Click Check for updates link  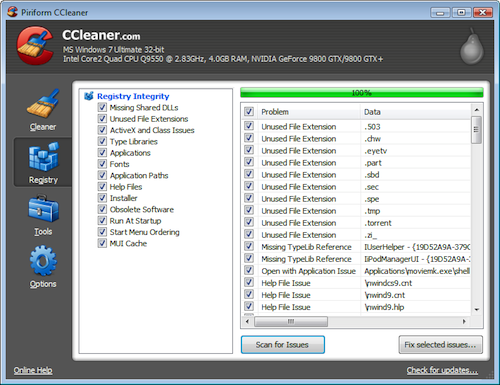point(442,370)
